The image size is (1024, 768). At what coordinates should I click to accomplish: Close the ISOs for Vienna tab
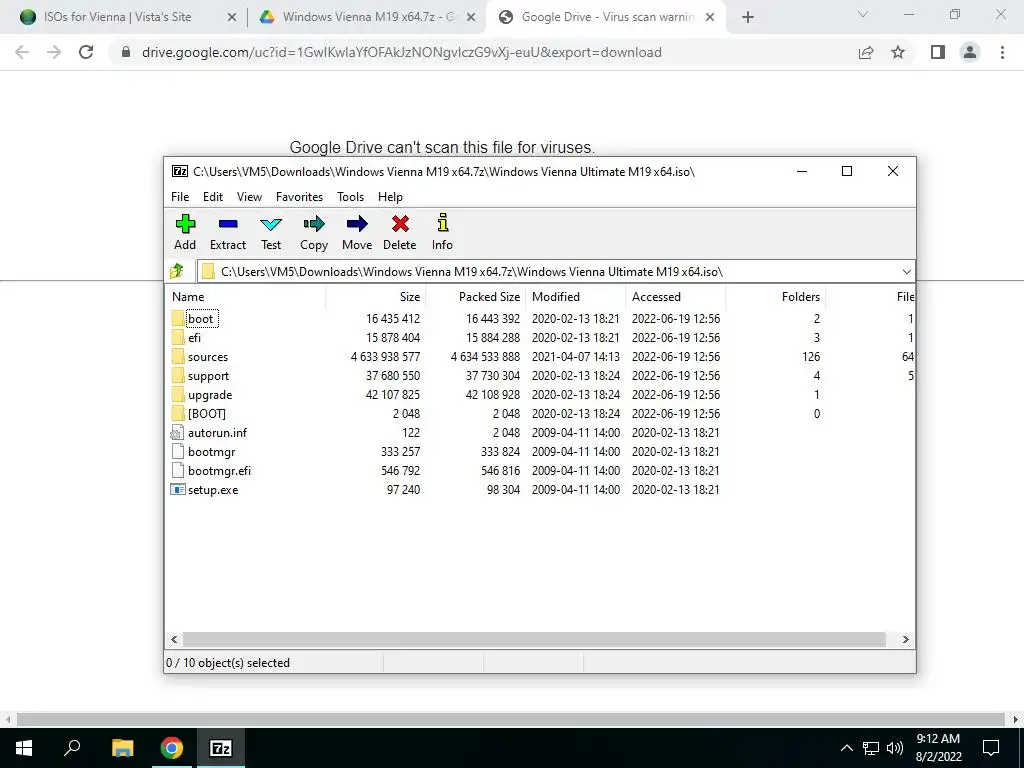coord(231,18)
